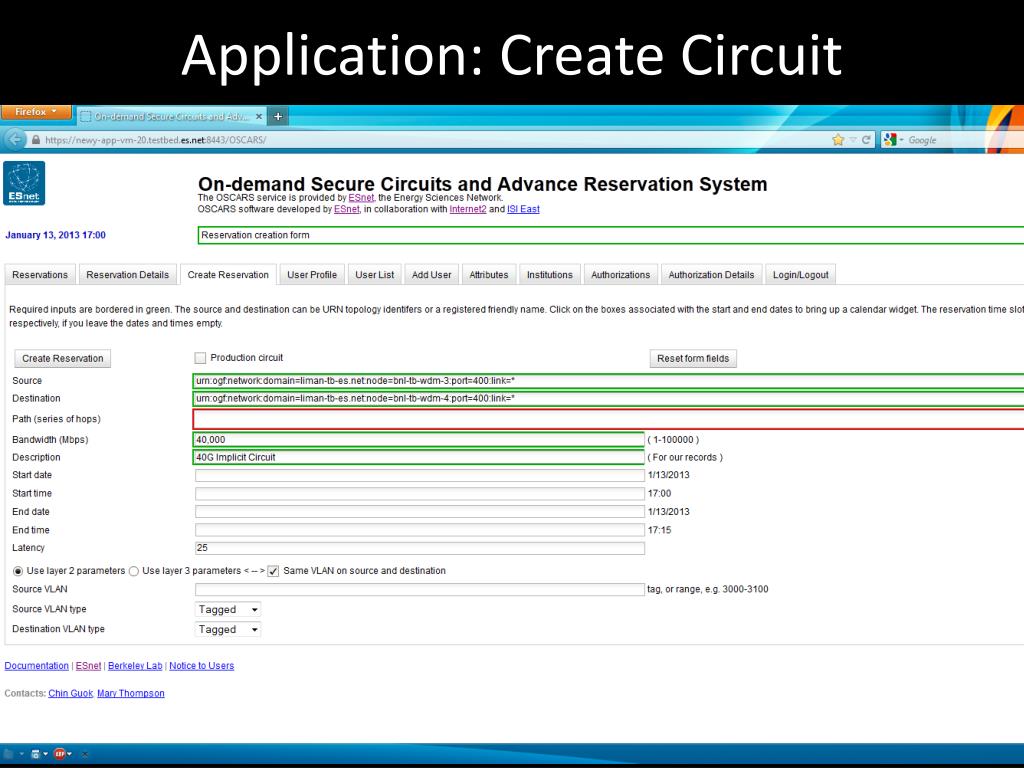Switch to the Reservation Details tab
Image resolution: width=1024 pixels, height=768 pixels.
(x=127, y=274)
